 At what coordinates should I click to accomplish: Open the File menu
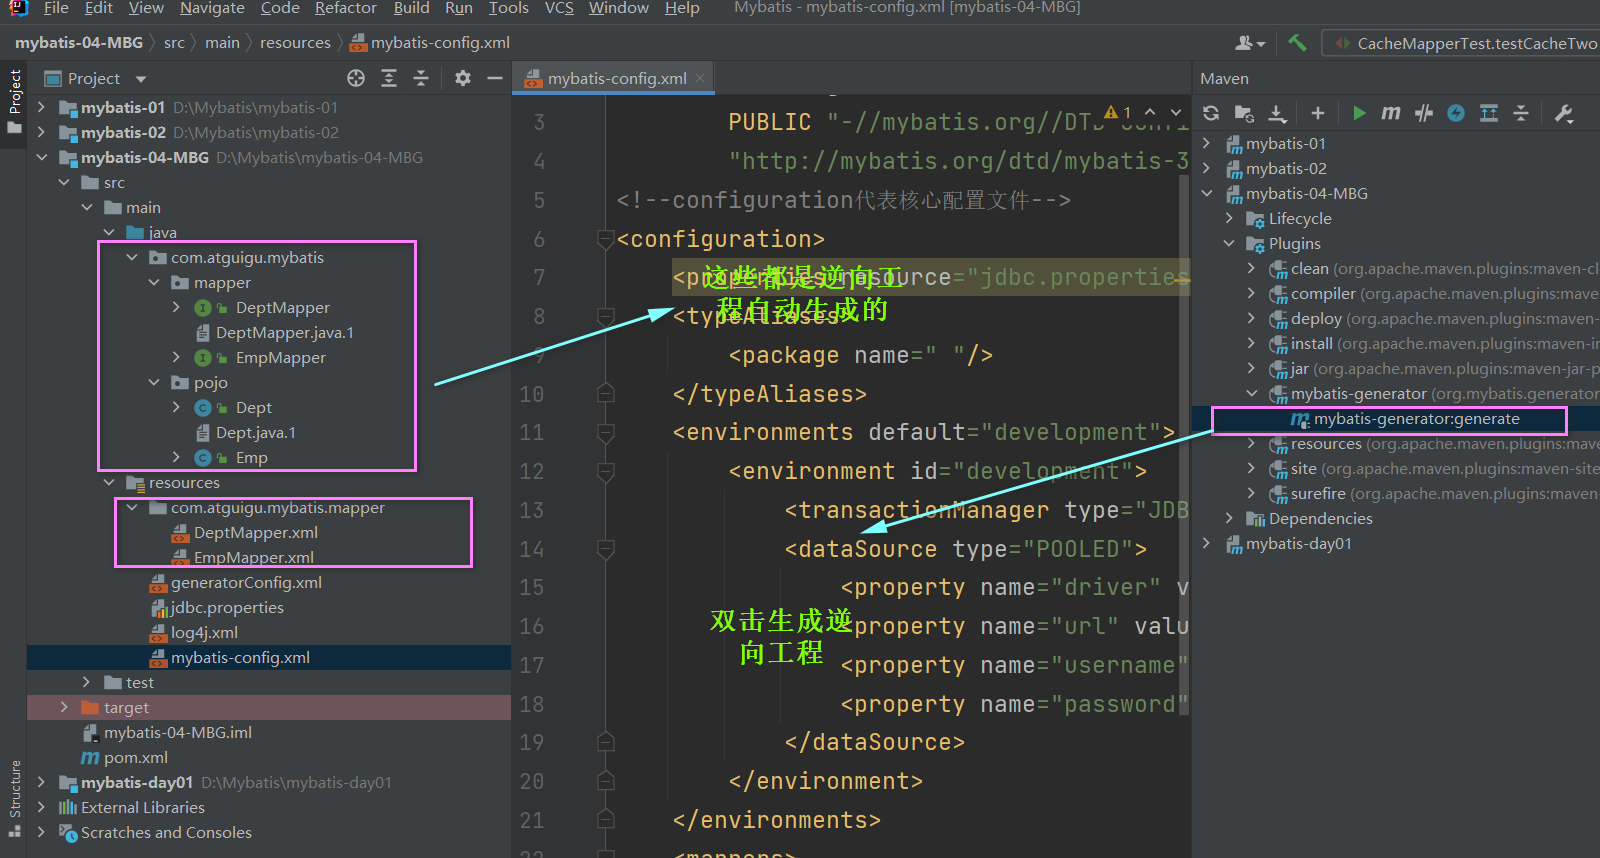click(x=56, y=8)
